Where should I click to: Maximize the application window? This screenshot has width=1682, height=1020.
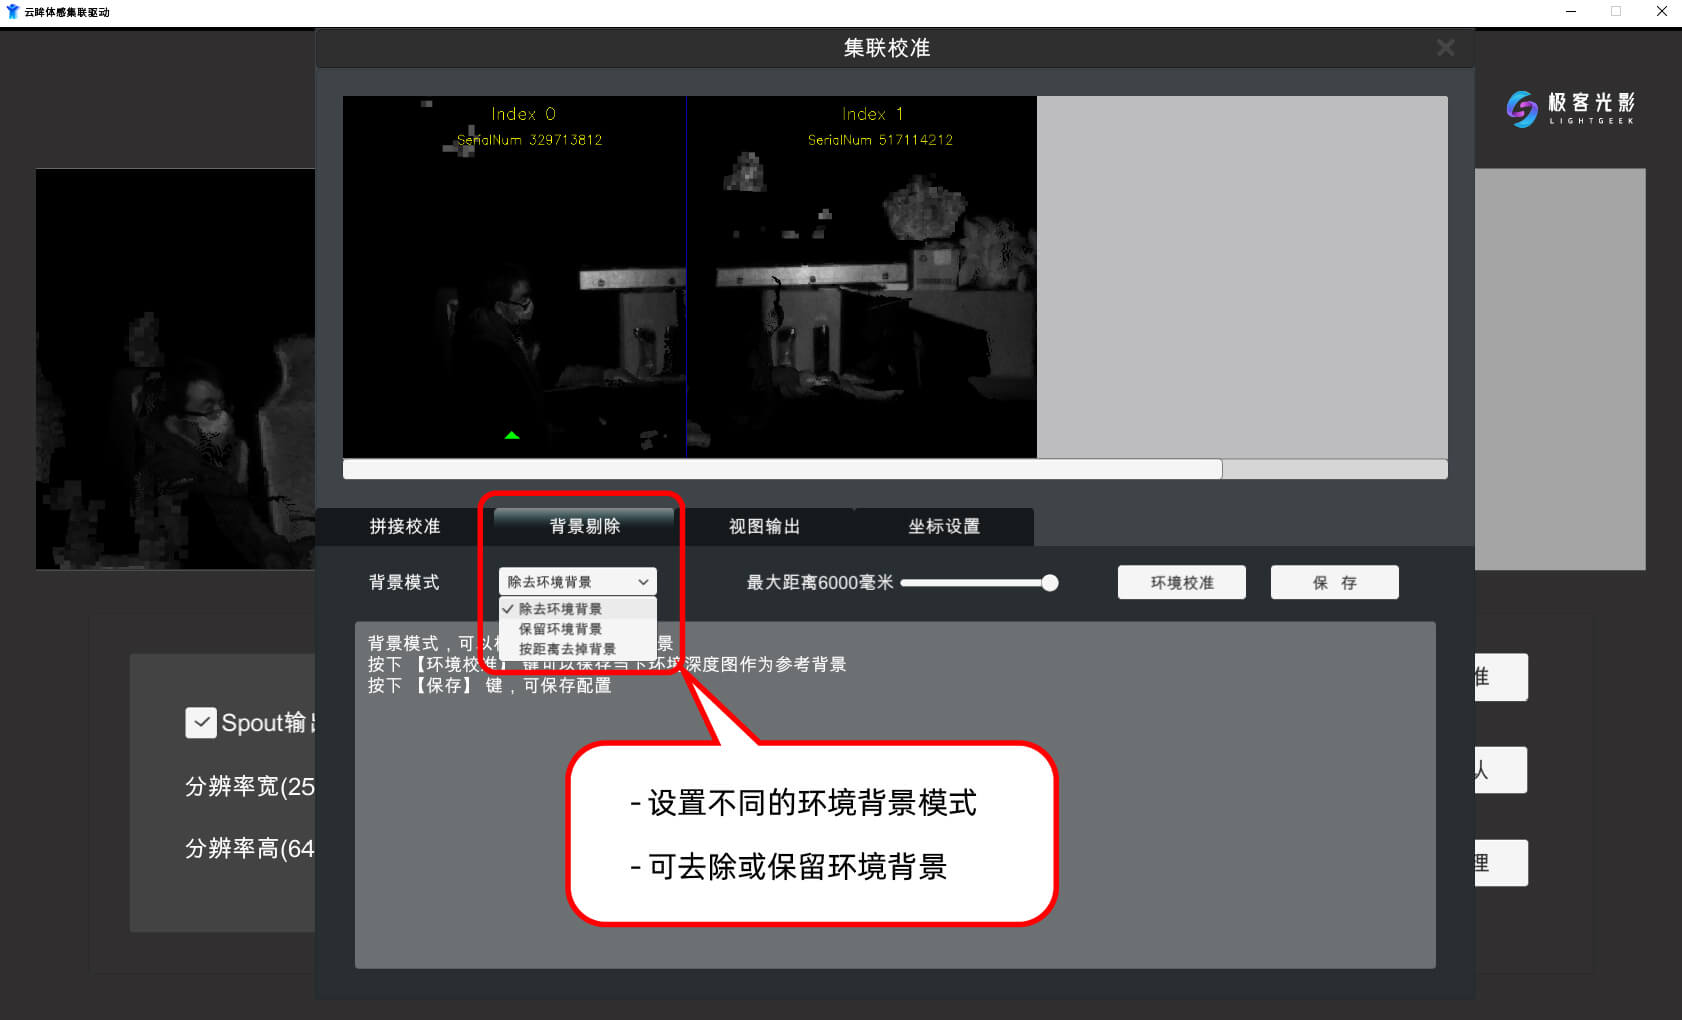tap(1616, 12)
